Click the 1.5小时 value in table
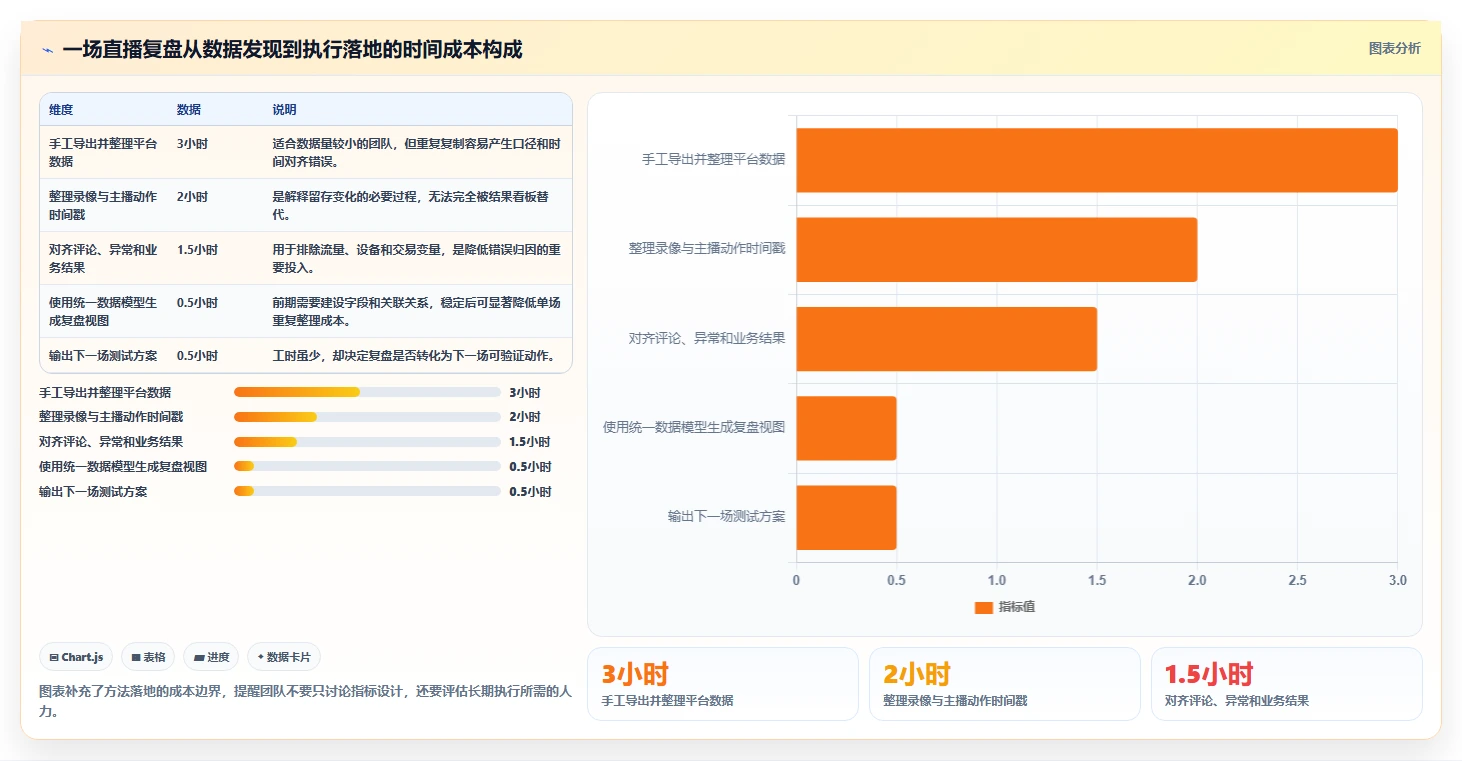 197,250
